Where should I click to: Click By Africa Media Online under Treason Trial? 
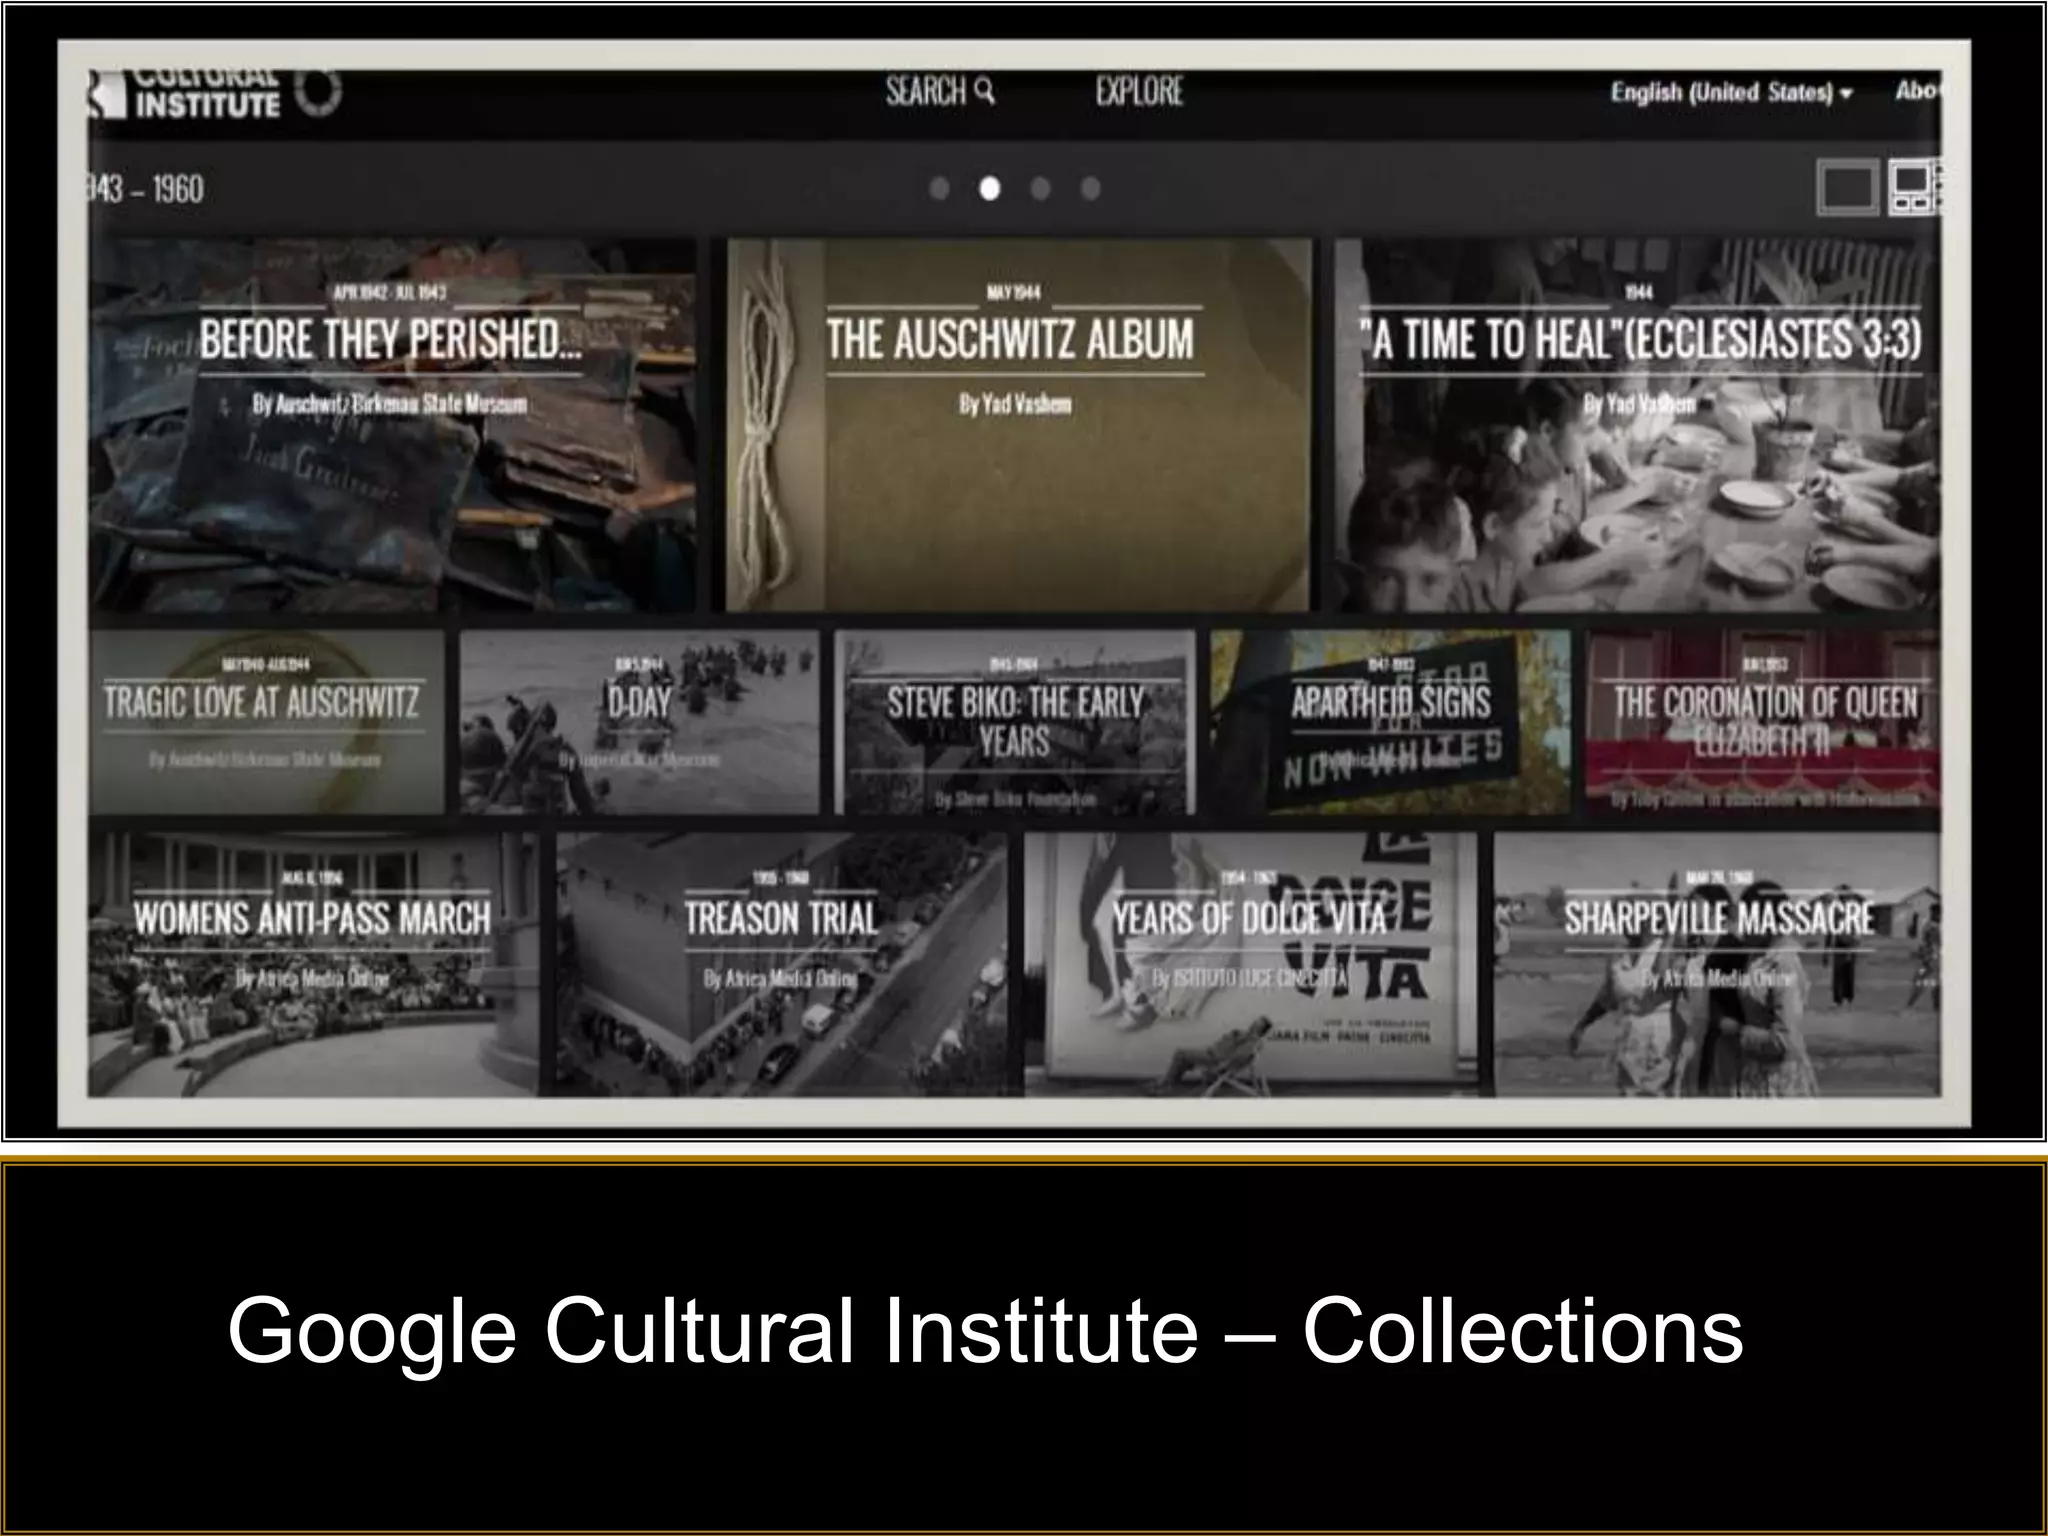[x=781, y=978]
